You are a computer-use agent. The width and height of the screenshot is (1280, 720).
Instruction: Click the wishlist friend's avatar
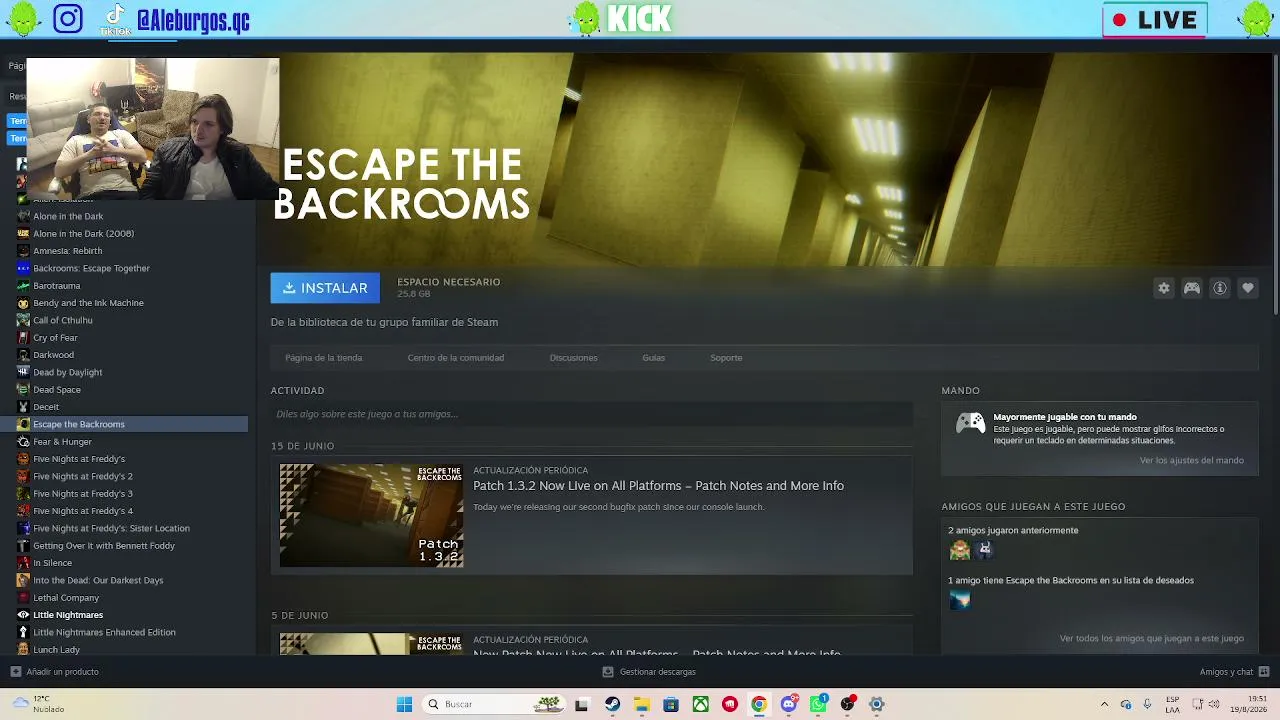point(960,599)
